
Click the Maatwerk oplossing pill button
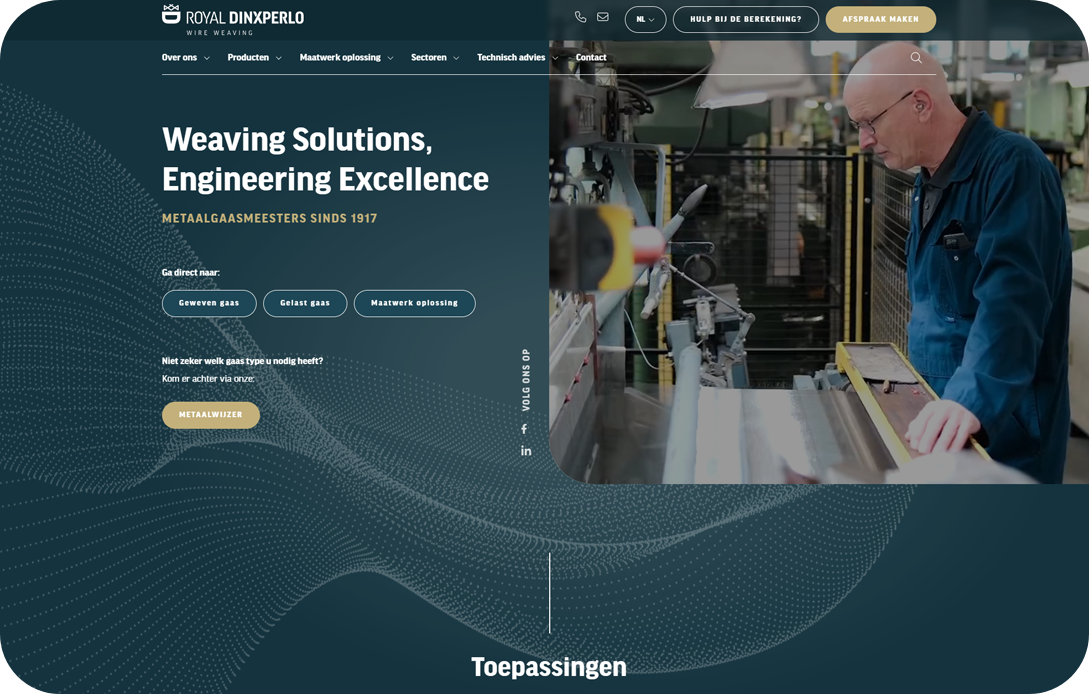point(415,304)
